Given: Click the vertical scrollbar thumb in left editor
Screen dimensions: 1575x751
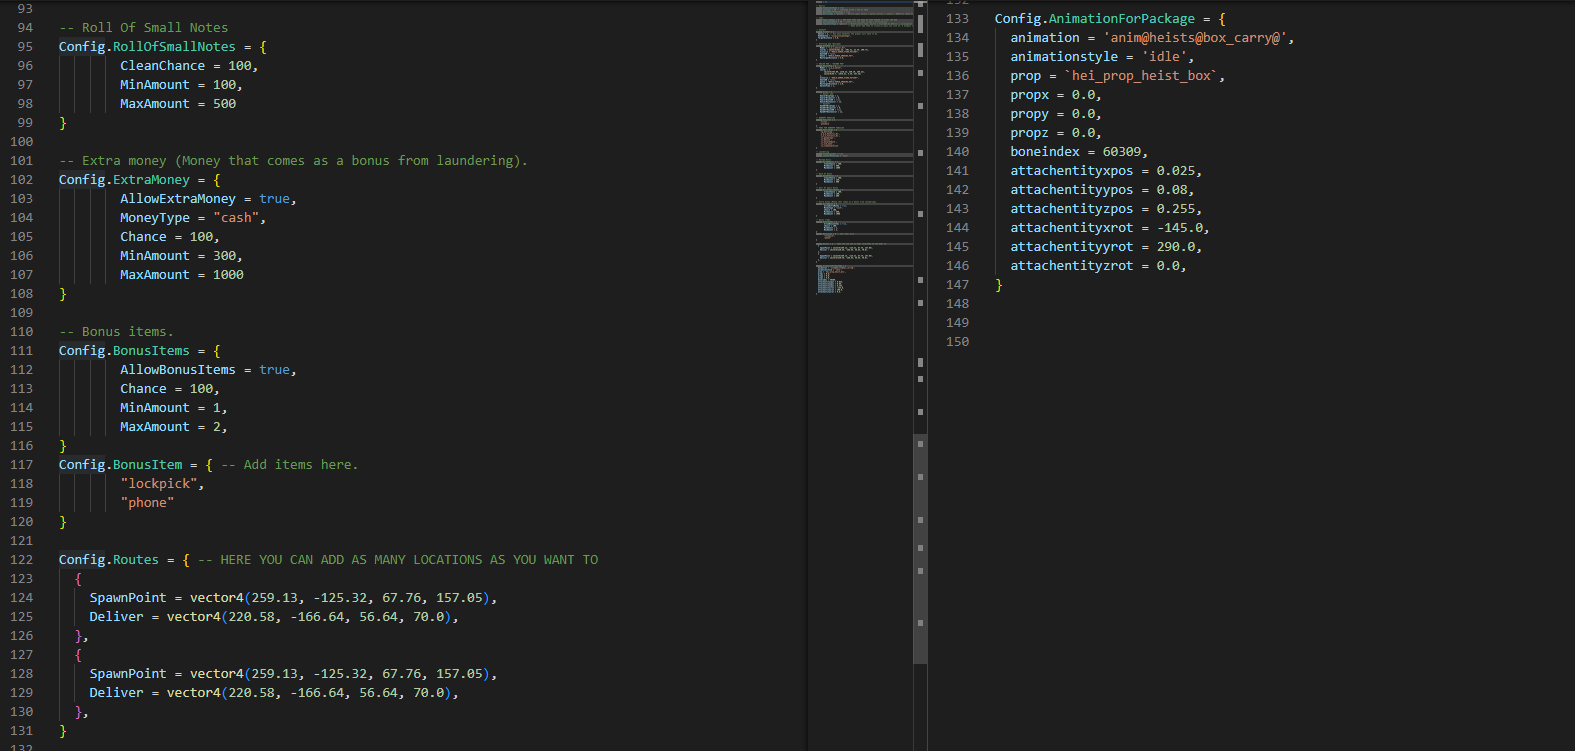Looking at the screenshot, I should (920, 548).
